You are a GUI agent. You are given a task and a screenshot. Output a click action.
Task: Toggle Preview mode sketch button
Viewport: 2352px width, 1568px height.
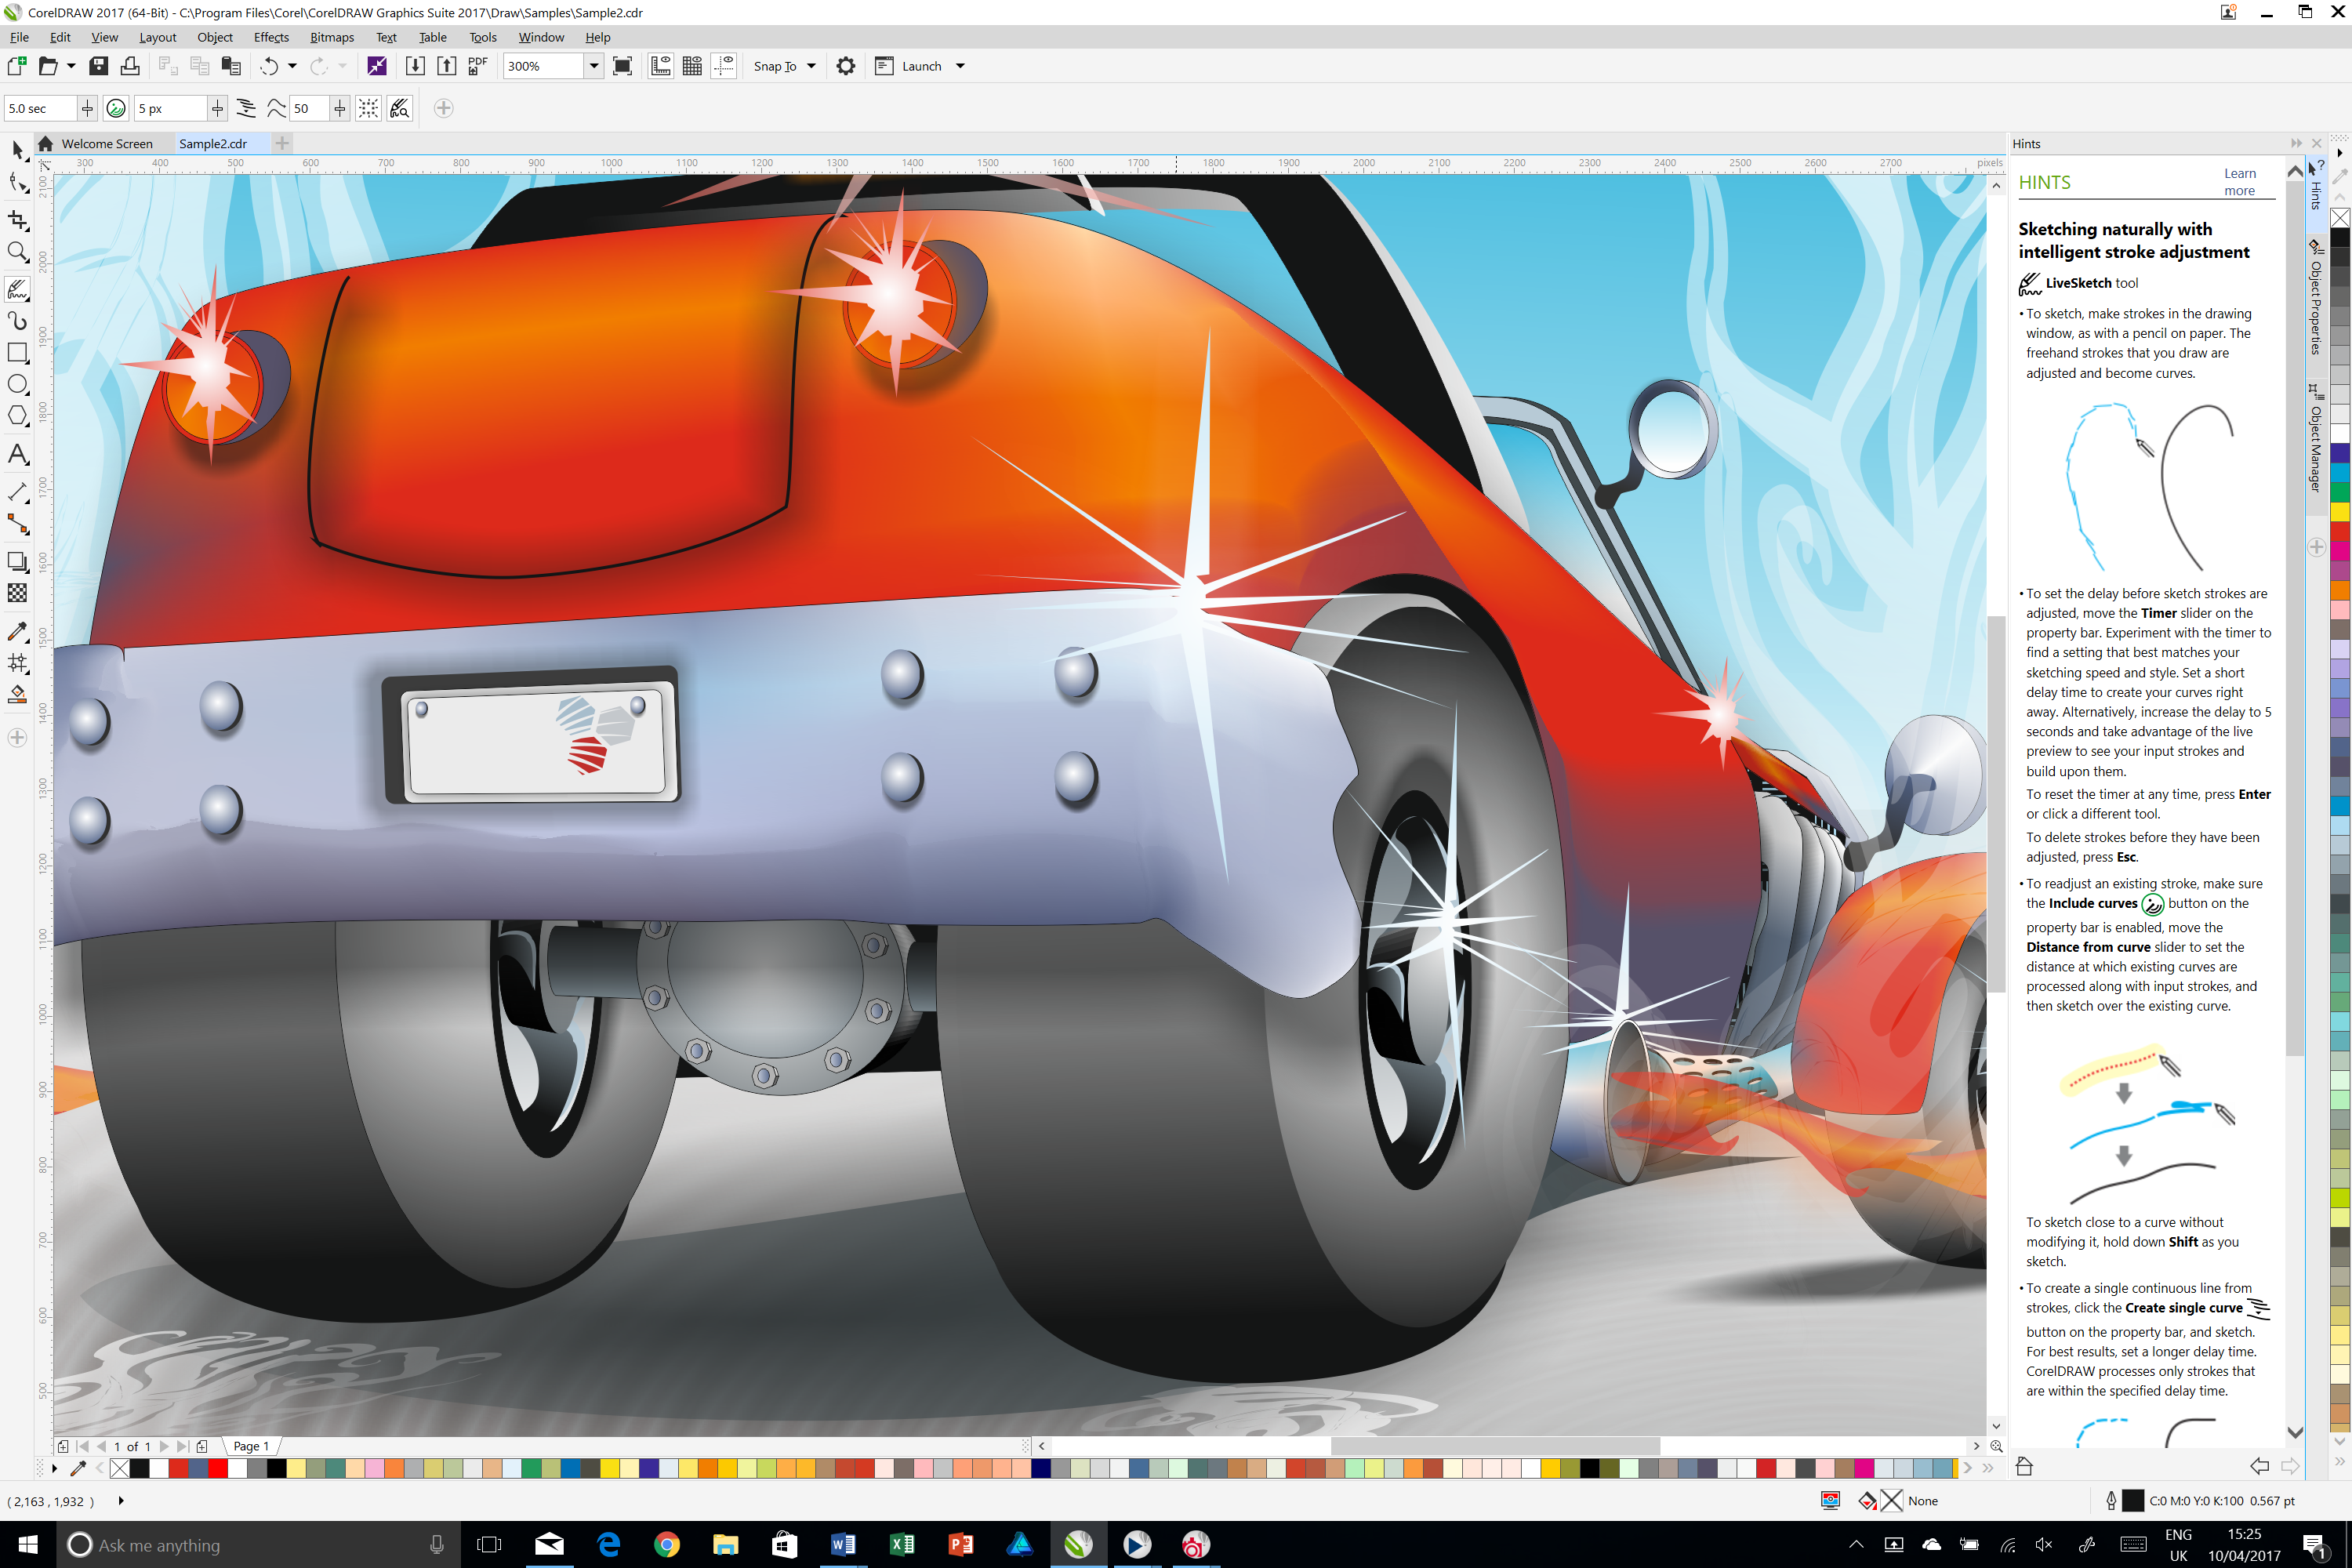[x=400, y=108]
